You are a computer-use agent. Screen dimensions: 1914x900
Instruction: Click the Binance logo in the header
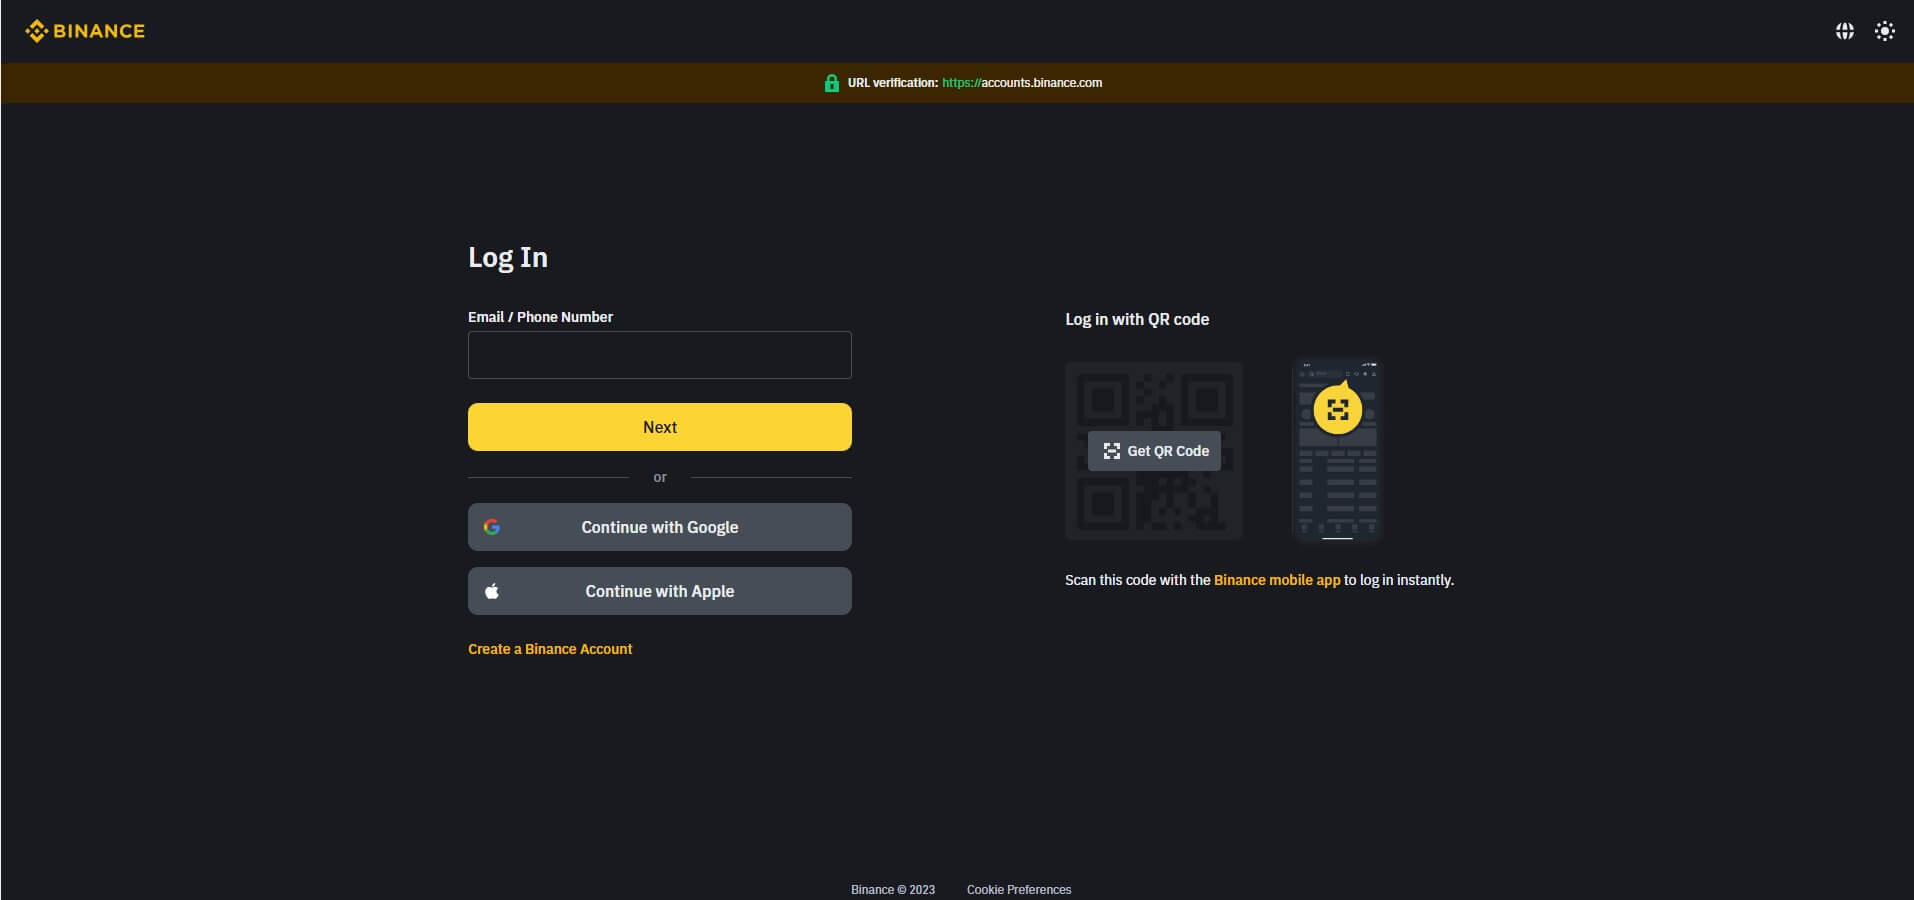85,31
